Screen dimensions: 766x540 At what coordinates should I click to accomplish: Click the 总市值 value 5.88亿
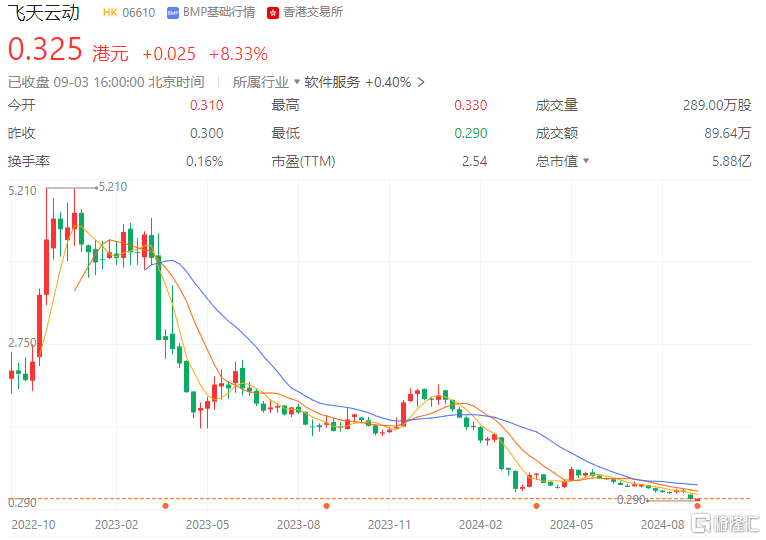click(x=731, y=161)
